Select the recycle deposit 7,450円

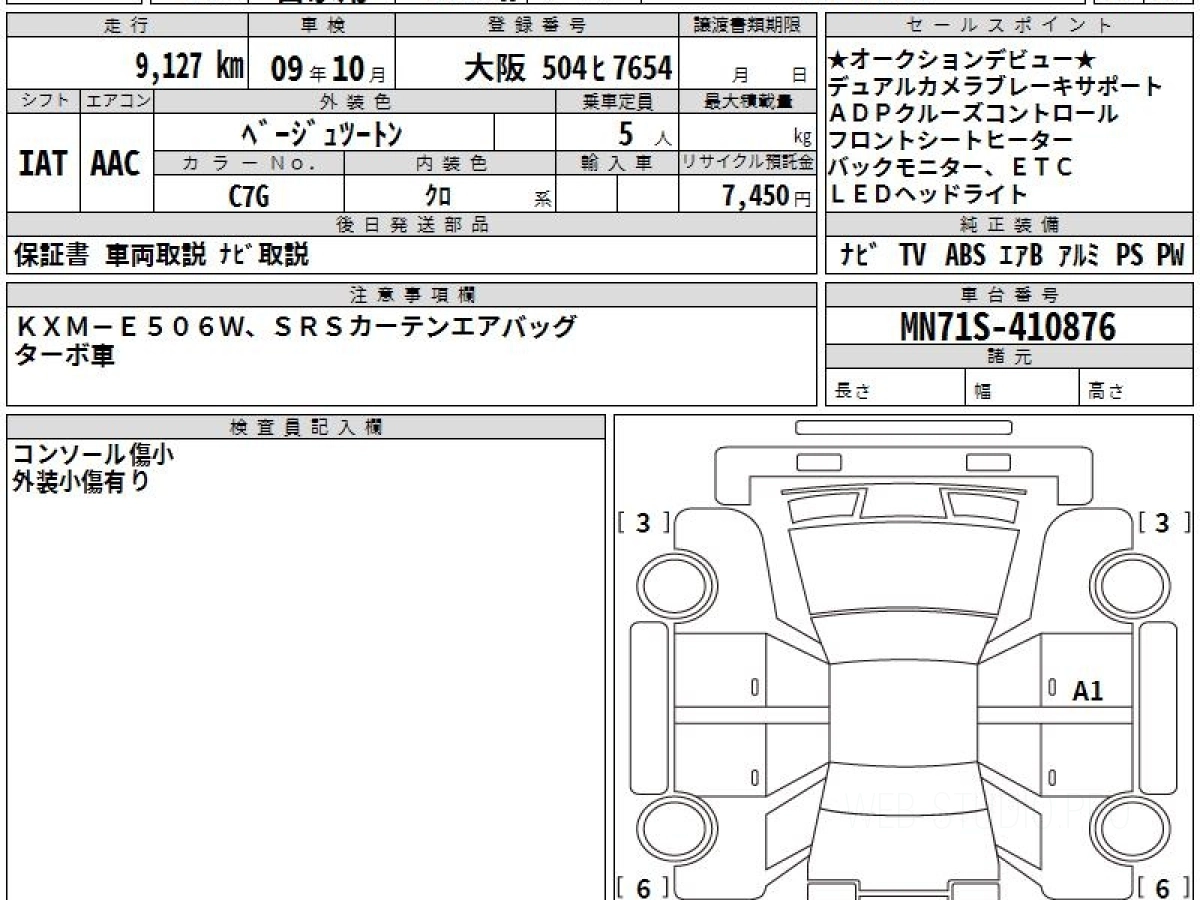766,196
